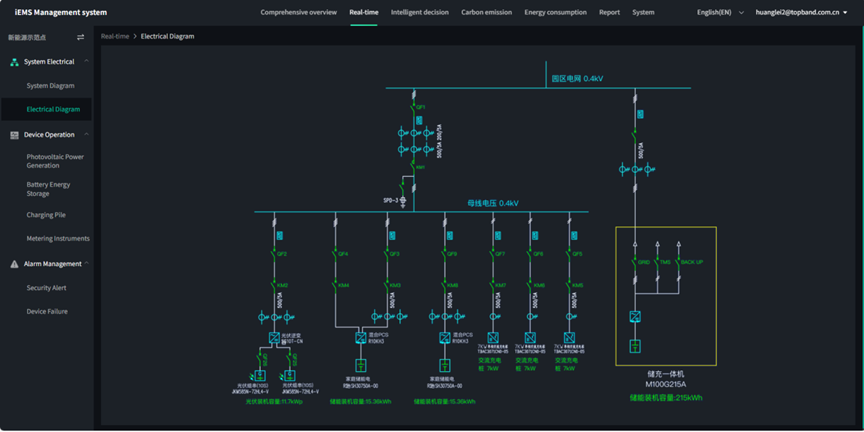The width and height of the screenshot is (864, 432).
Task: Collapse the System Electrical sidebar group
Action: [x=86, y=62]
